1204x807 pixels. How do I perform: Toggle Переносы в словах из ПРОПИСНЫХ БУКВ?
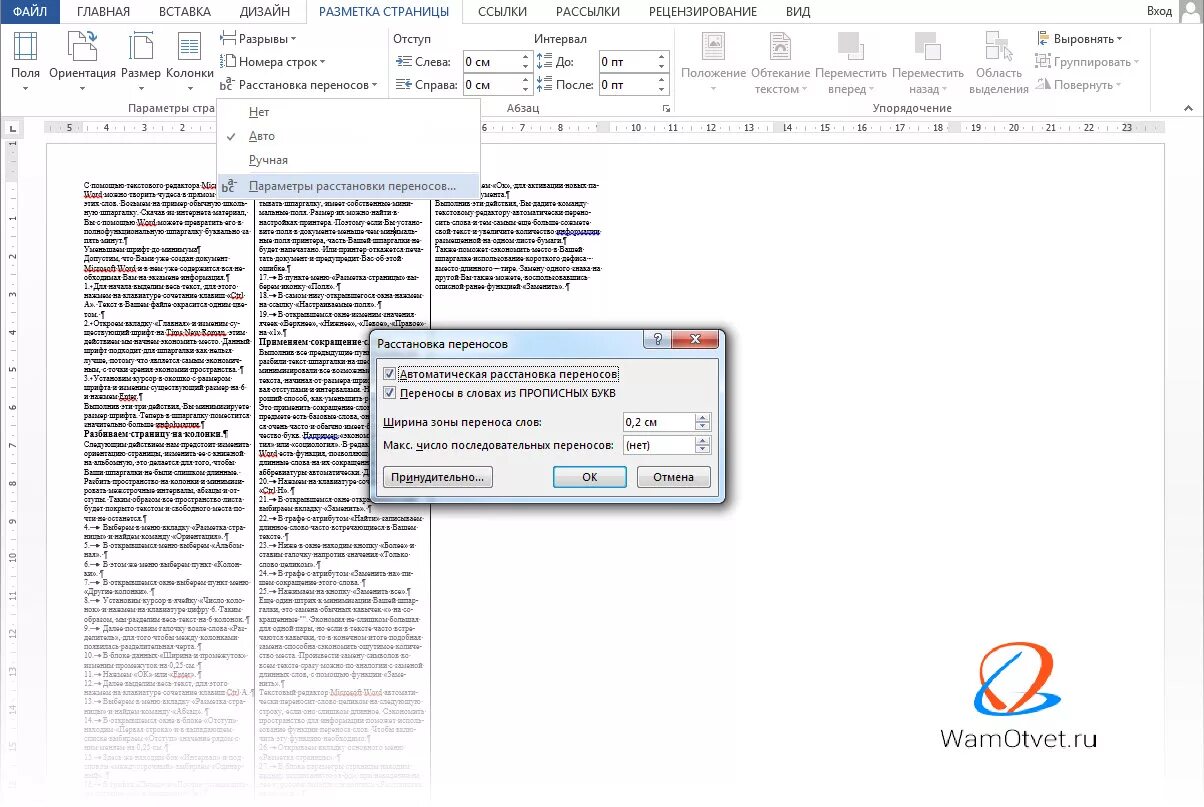click(390, 392)
